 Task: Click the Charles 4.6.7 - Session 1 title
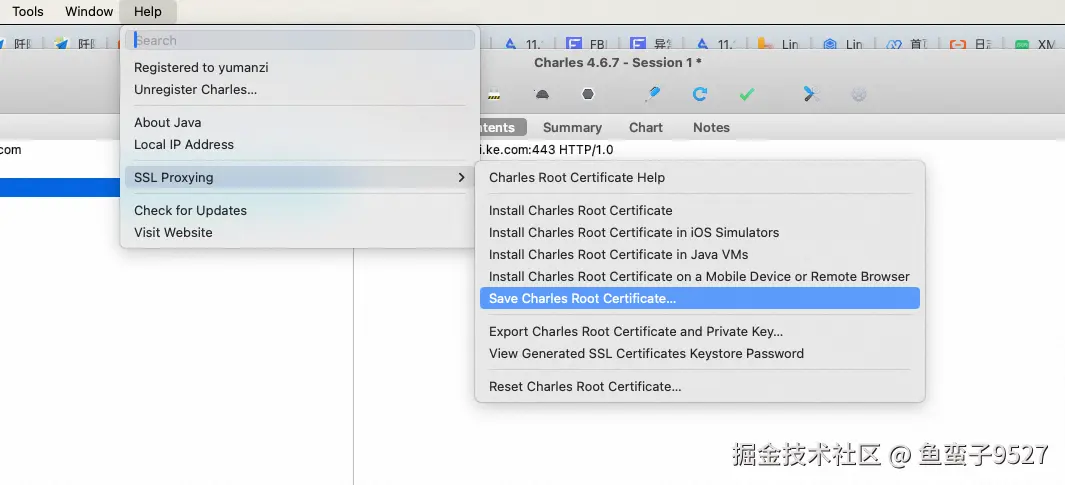pyautogui.click(x=617, y=62)
